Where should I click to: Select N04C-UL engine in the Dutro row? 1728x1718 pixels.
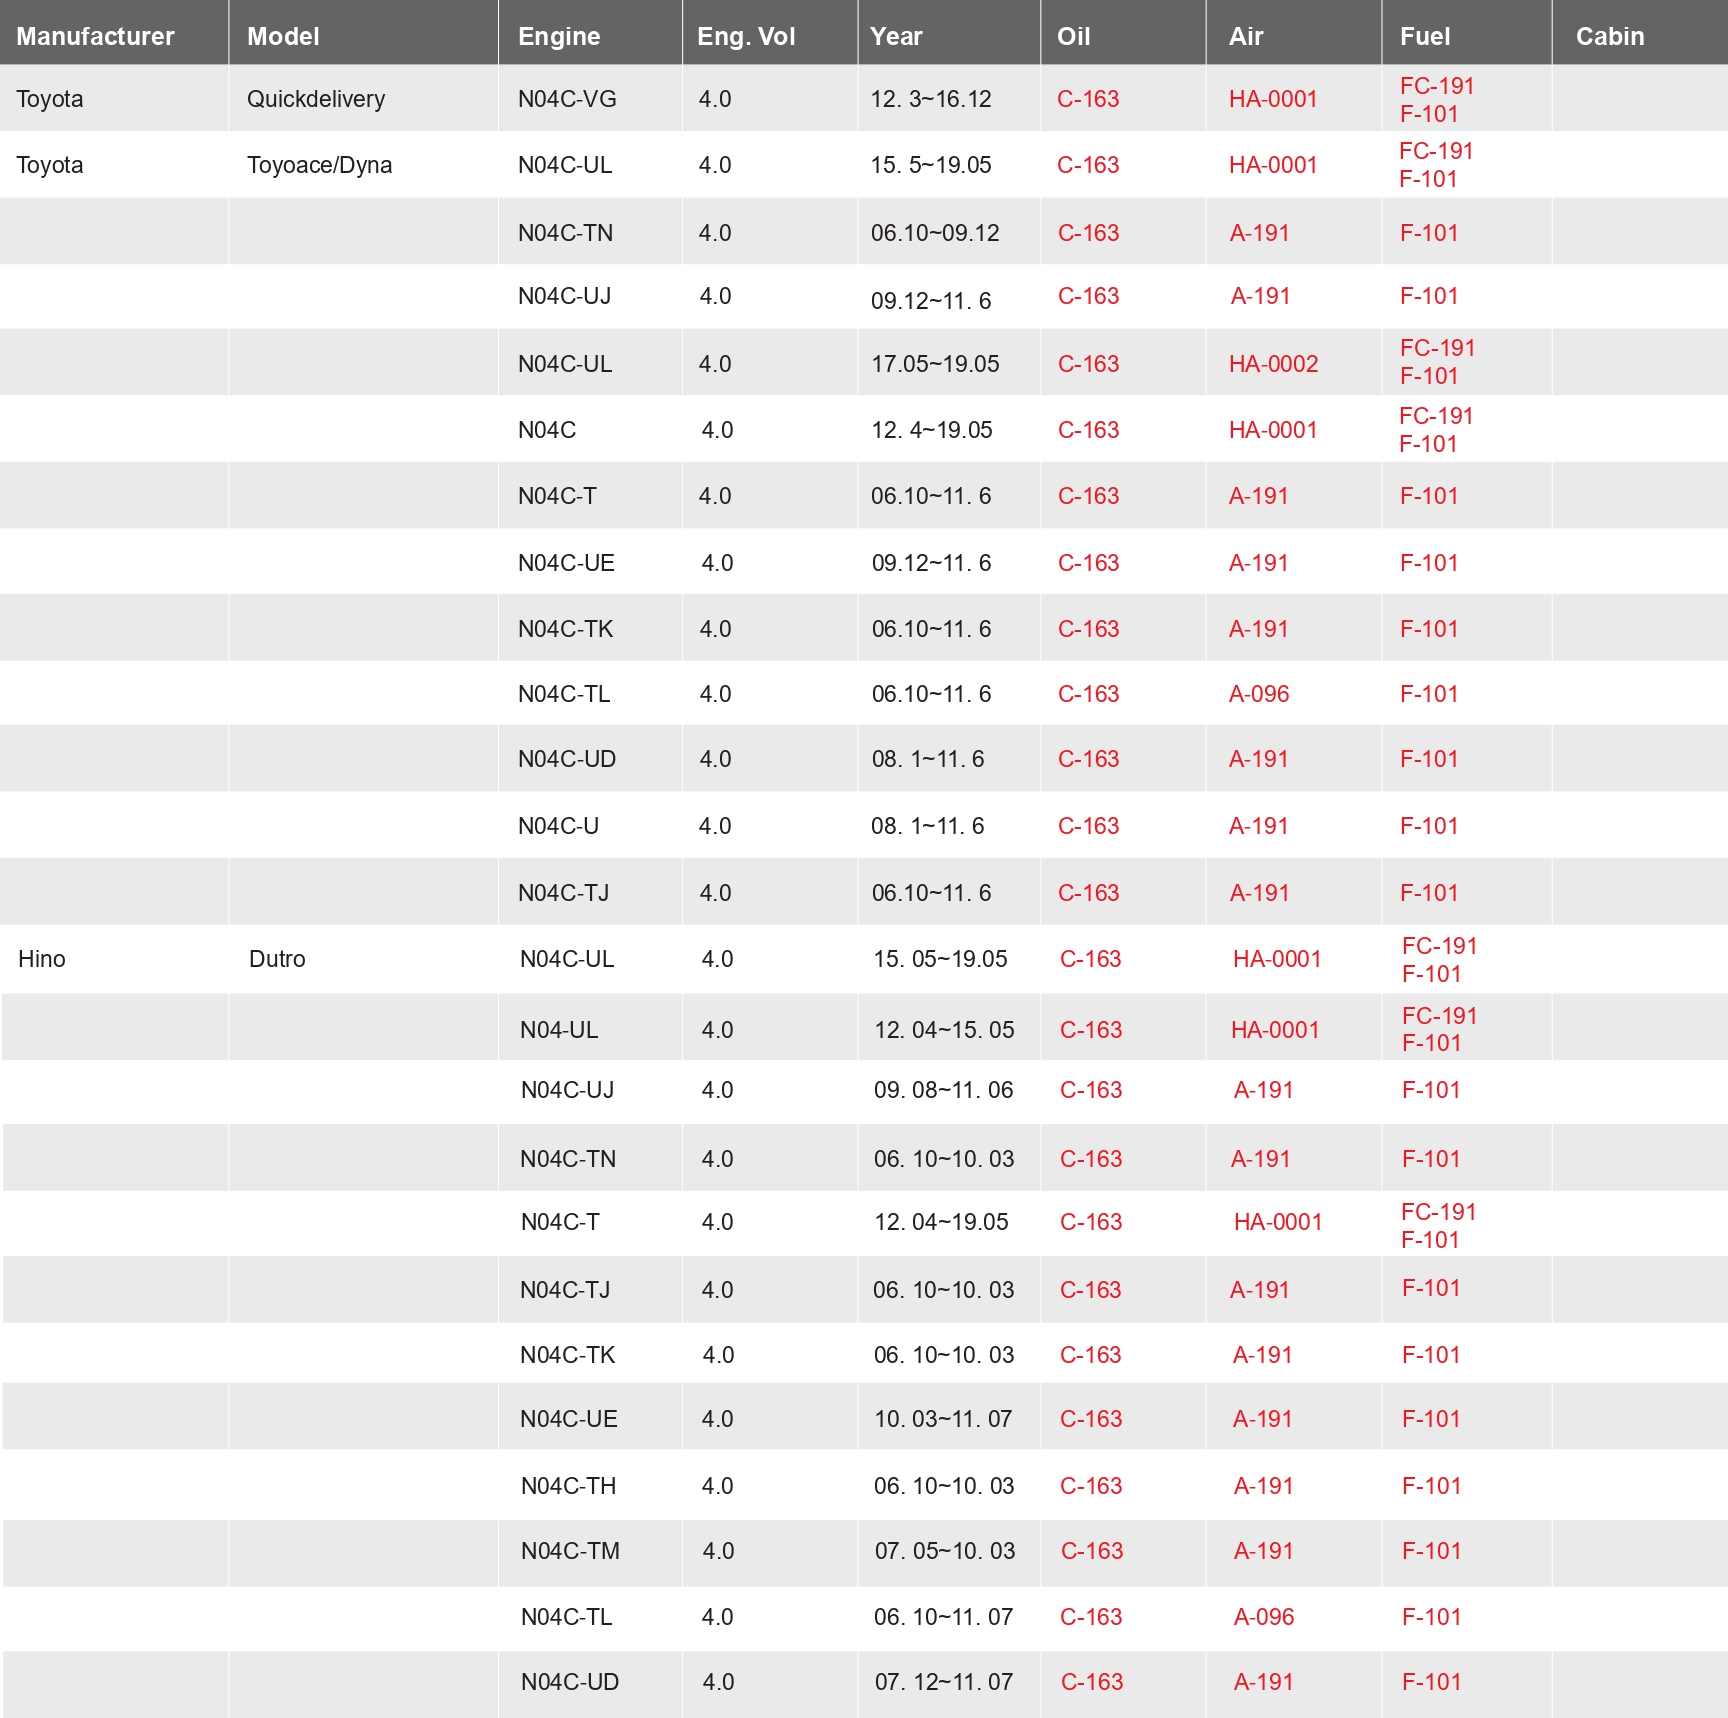(x=567, y=959)
